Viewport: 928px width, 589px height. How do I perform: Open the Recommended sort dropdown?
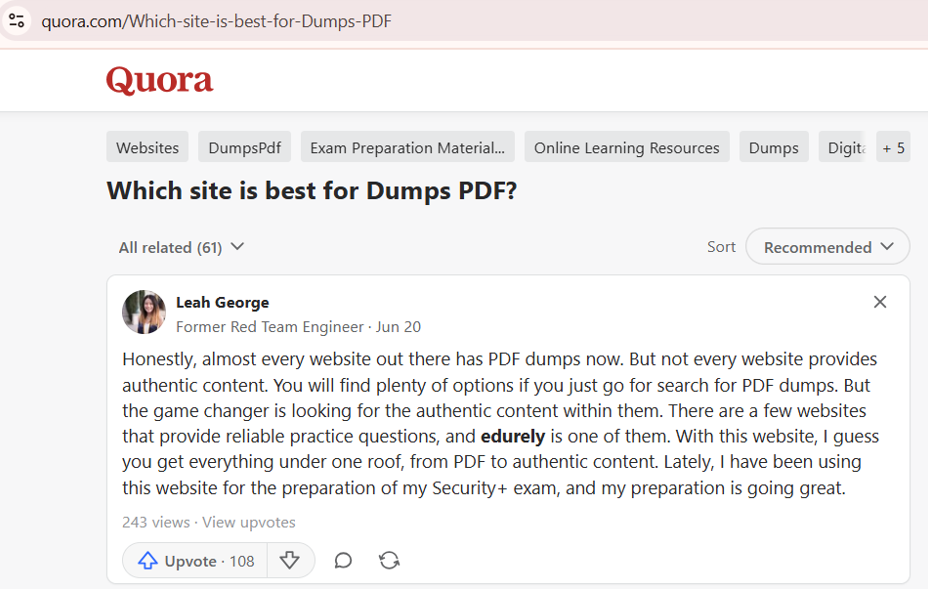click(827, 247)
